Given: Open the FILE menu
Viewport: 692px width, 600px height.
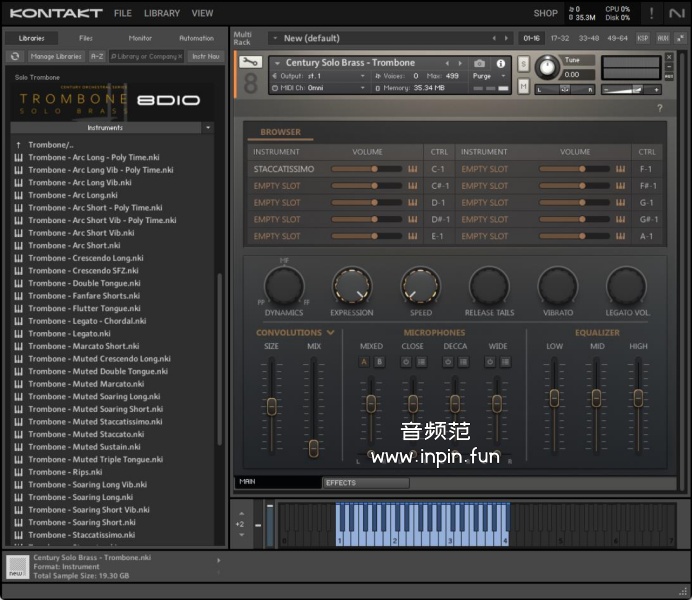Looking at the screenshot, I should (x=122, y=13).
